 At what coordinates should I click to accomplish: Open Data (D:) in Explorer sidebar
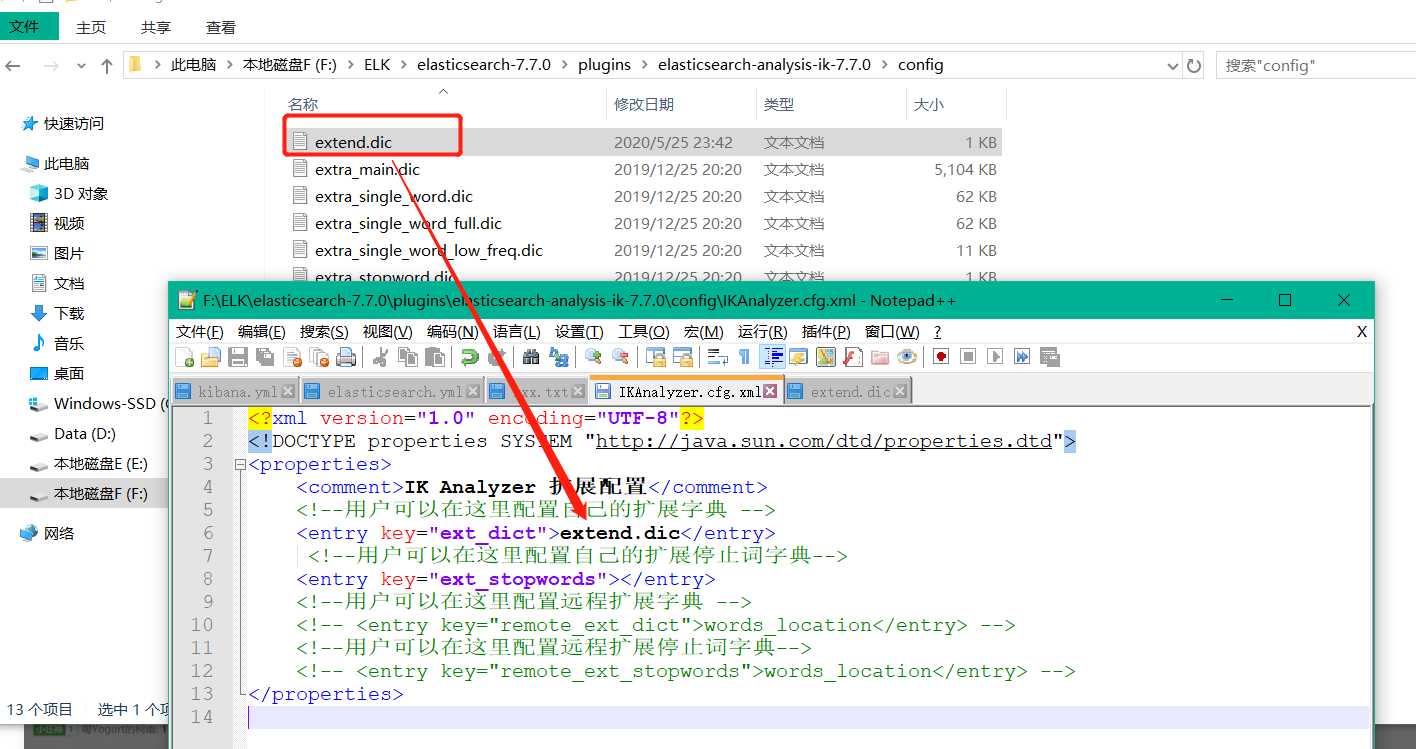[x=85, y=434]
